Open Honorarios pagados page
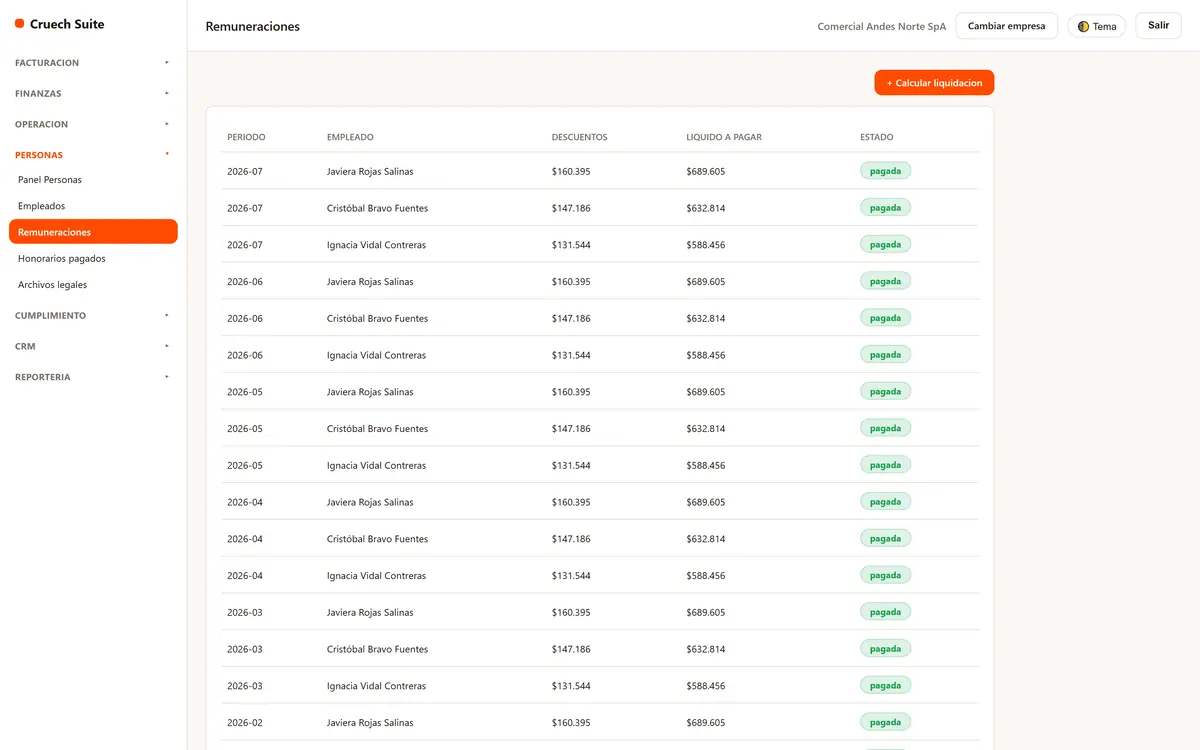1200x750 pixels. [93, 258]
